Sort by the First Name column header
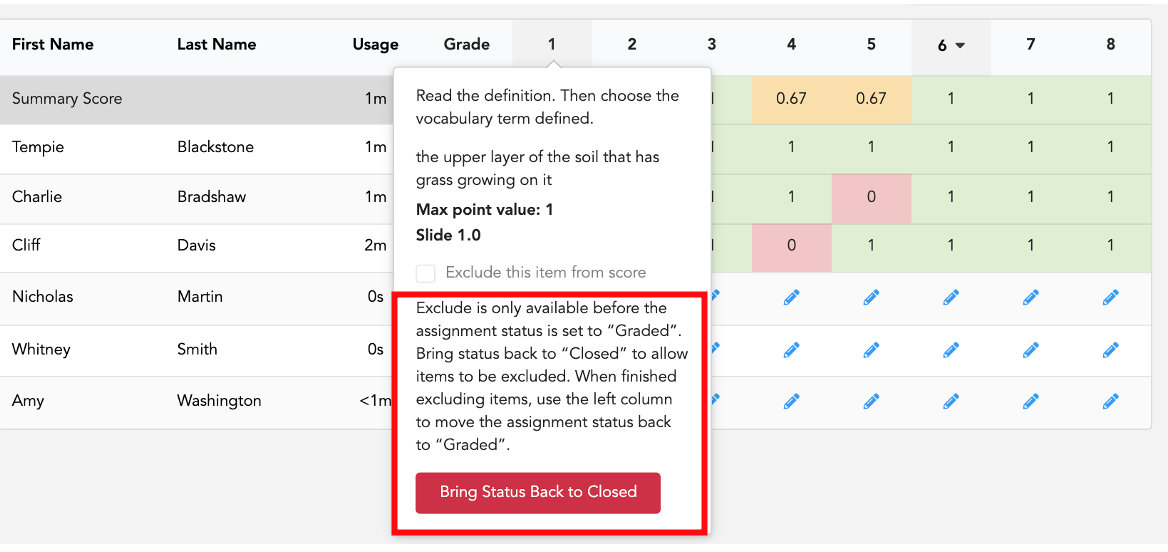 pos(52,45)
